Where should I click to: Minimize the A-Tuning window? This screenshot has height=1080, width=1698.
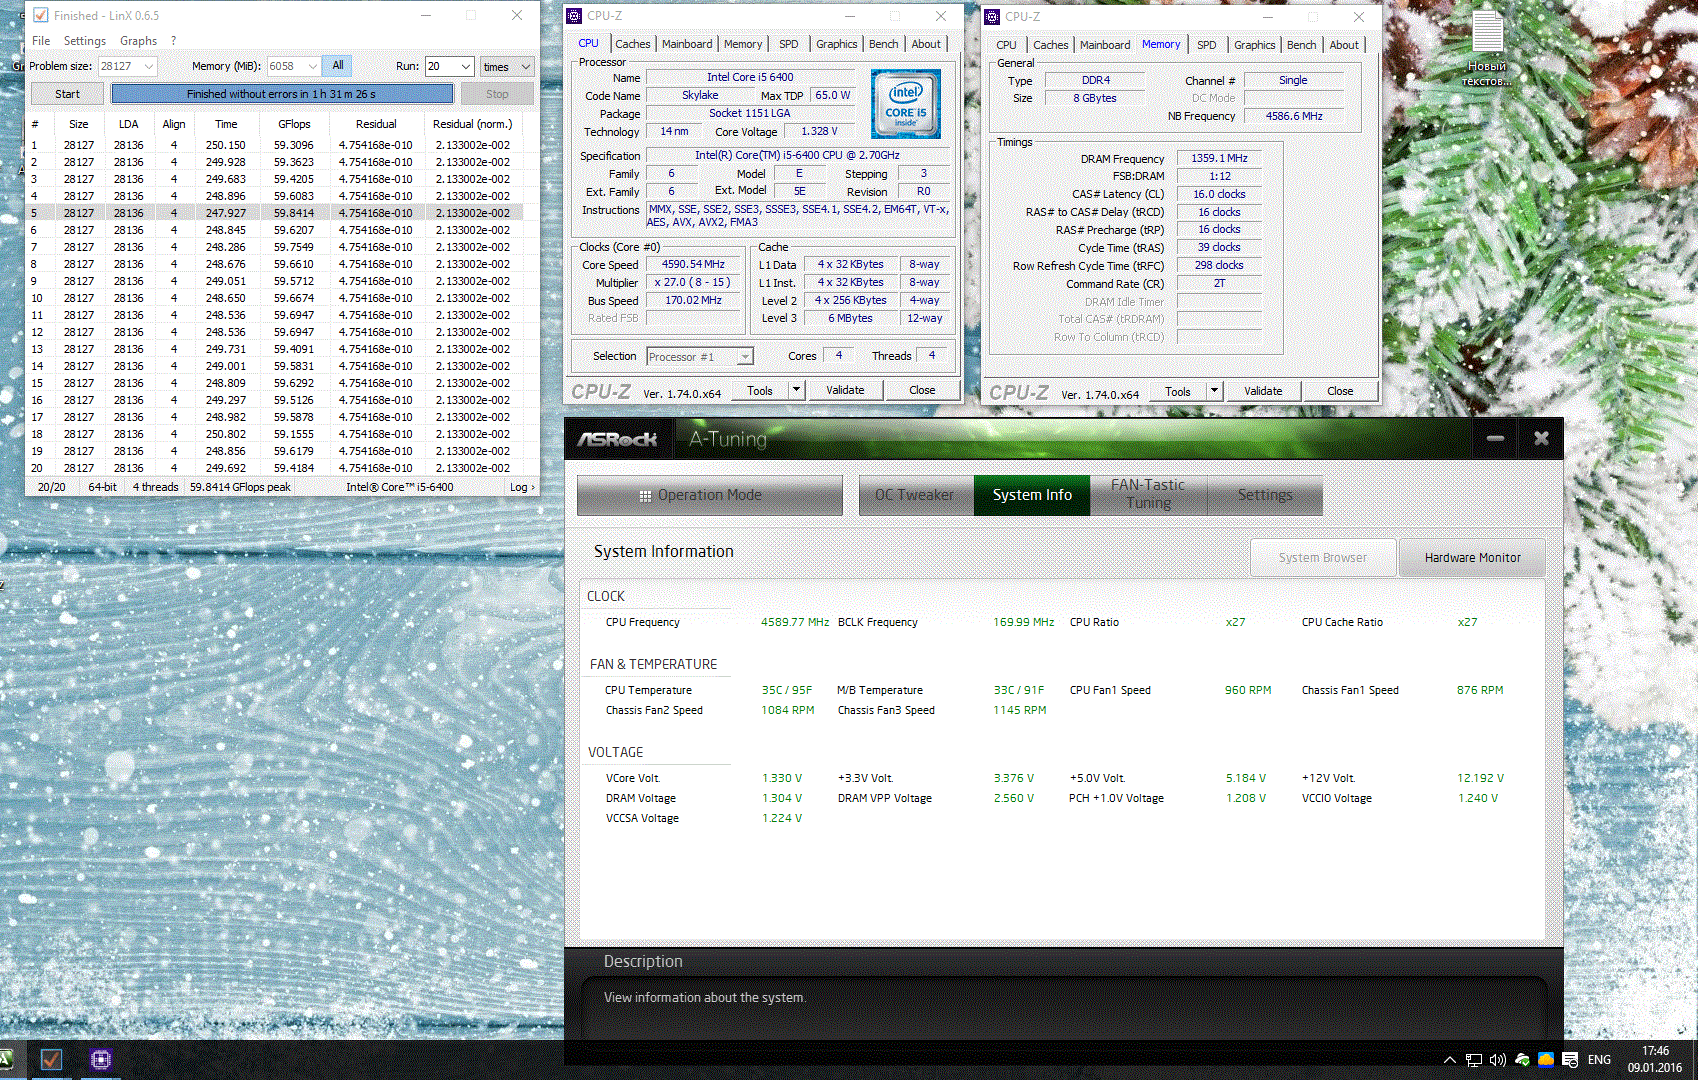1495,438
